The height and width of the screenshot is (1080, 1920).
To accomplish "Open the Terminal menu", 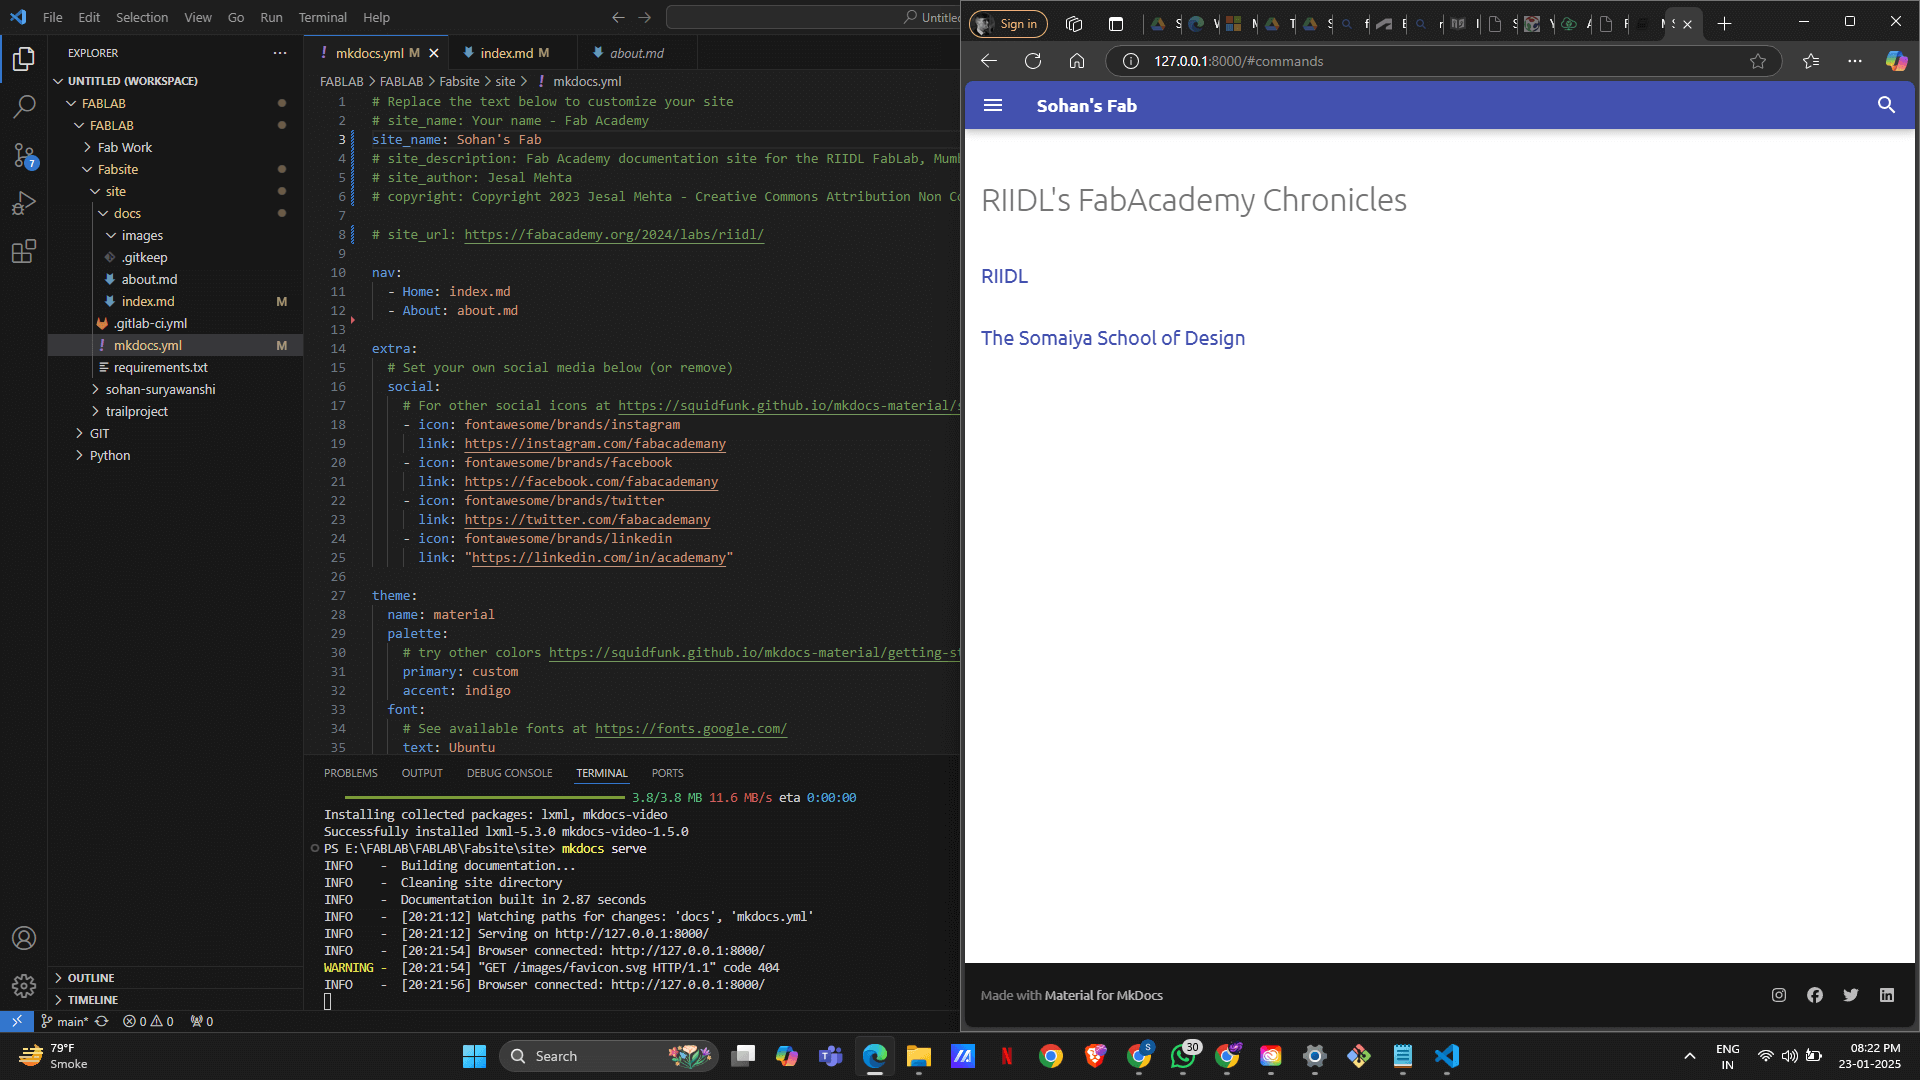I will coord(322,17).
